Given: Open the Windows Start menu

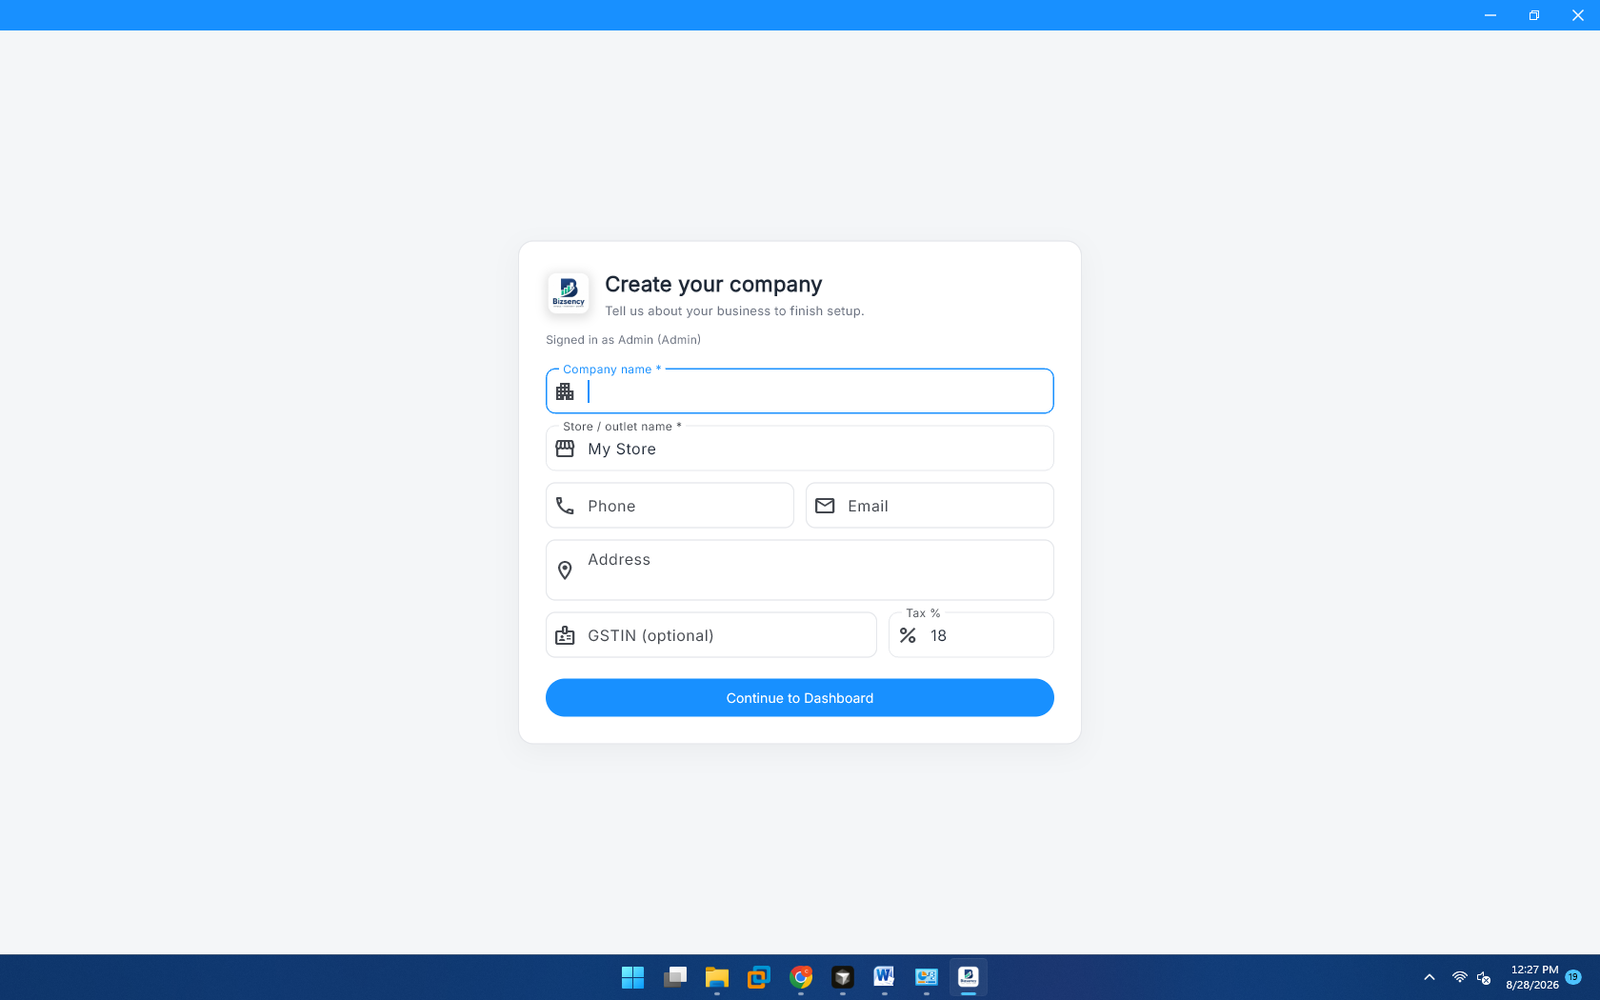Looking at the screenshot, I should pyautogui.click(x=633, y=977).
